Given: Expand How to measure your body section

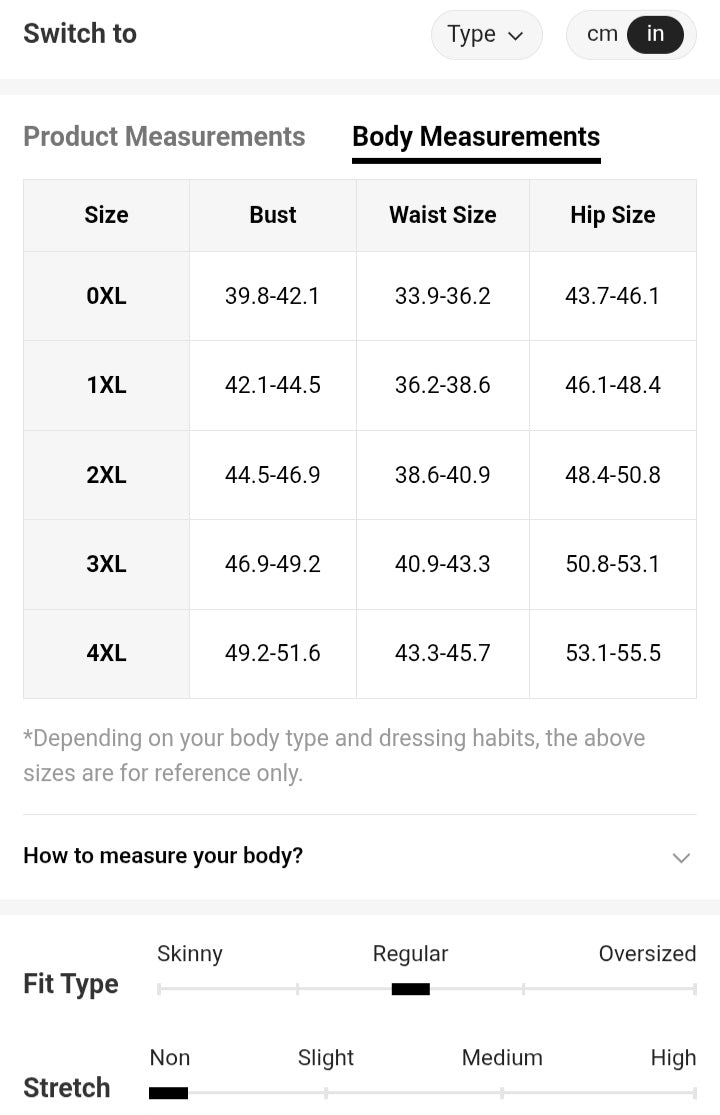Looking at the screenshot, I should [163, 856].
